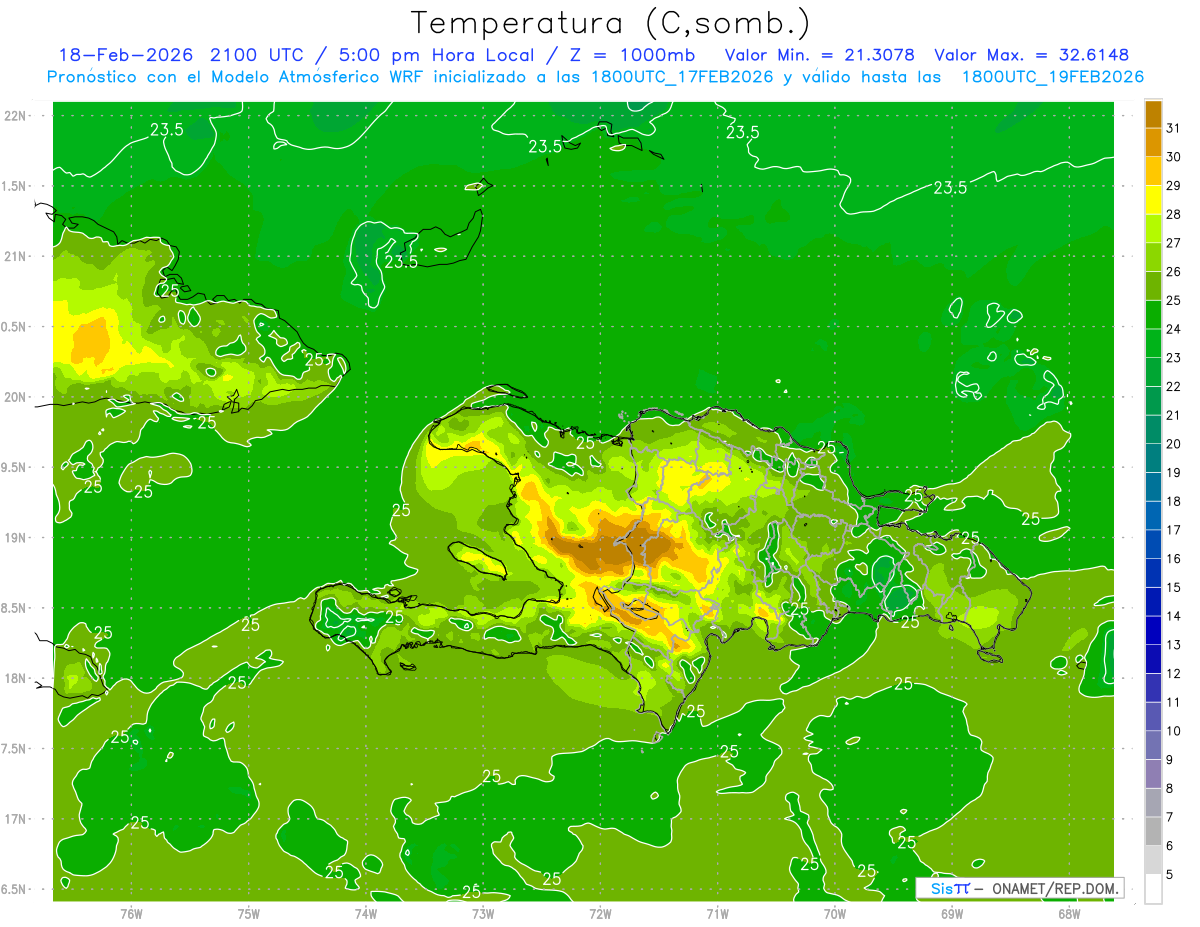Click the yellow legend swatch between 28 and 29
The image size is (1200, 927).
(x=1153, y=200)
